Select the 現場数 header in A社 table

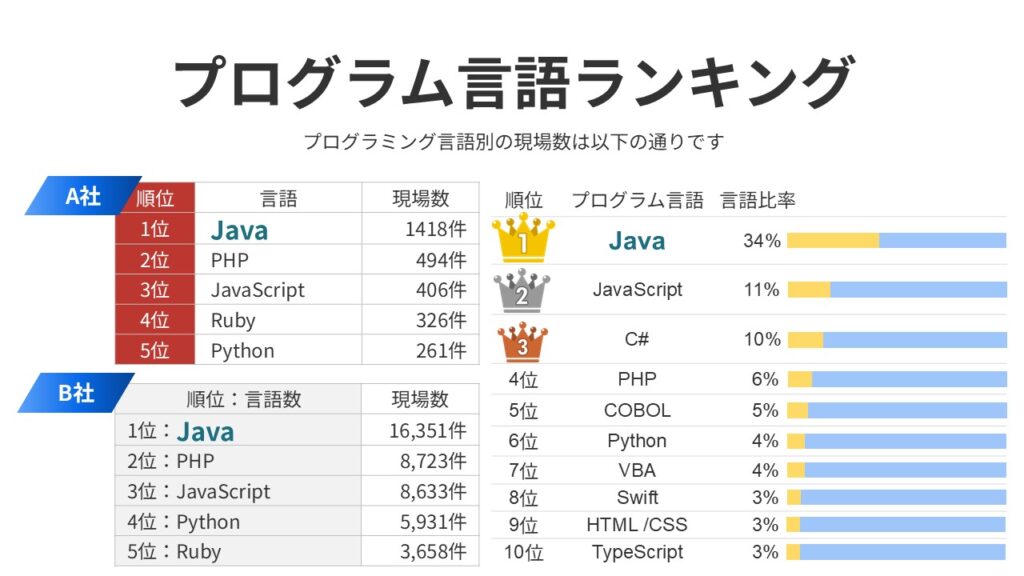420,199
